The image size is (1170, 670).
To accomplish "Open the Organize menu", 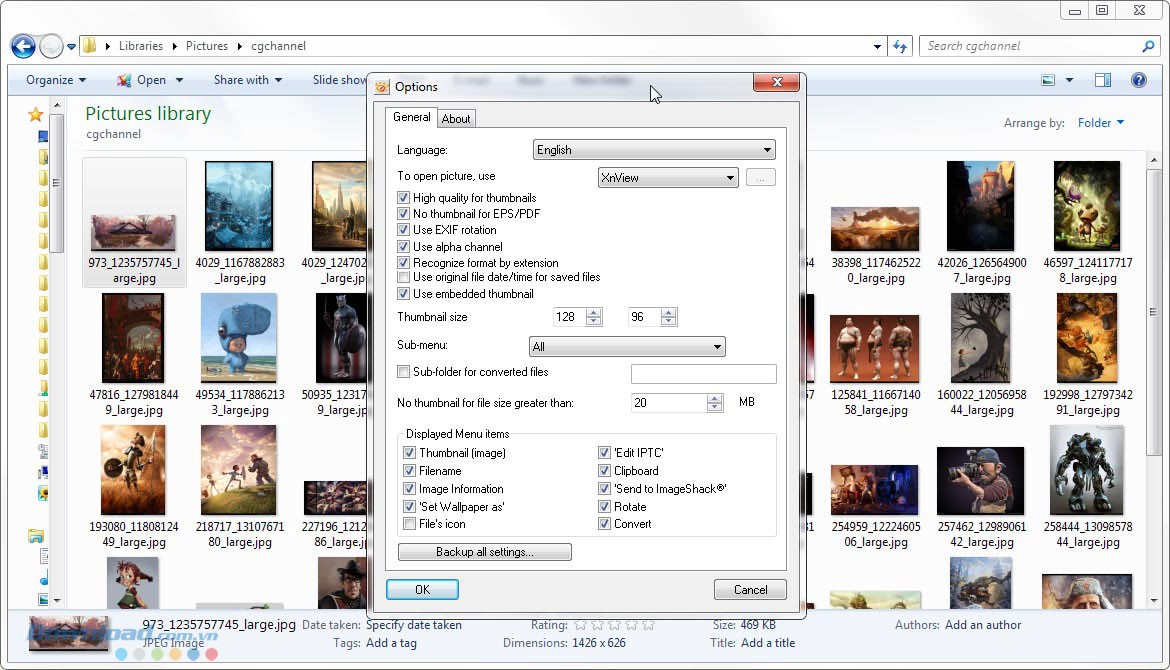I will [x=56, y=80].
